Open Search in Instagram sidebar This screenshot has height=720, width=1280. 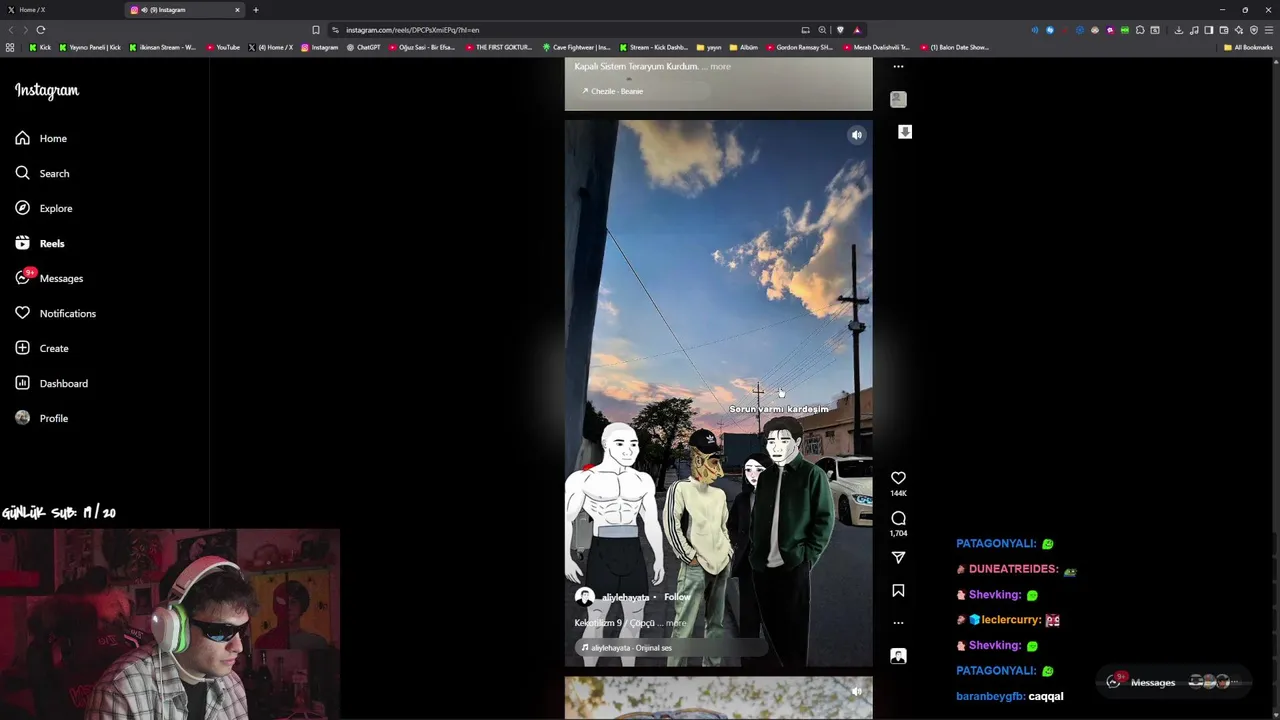point(42,173)
